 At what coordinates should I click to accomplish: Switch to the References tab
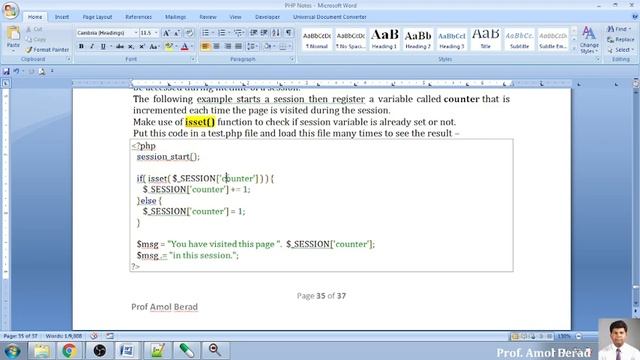pos(138,17)
